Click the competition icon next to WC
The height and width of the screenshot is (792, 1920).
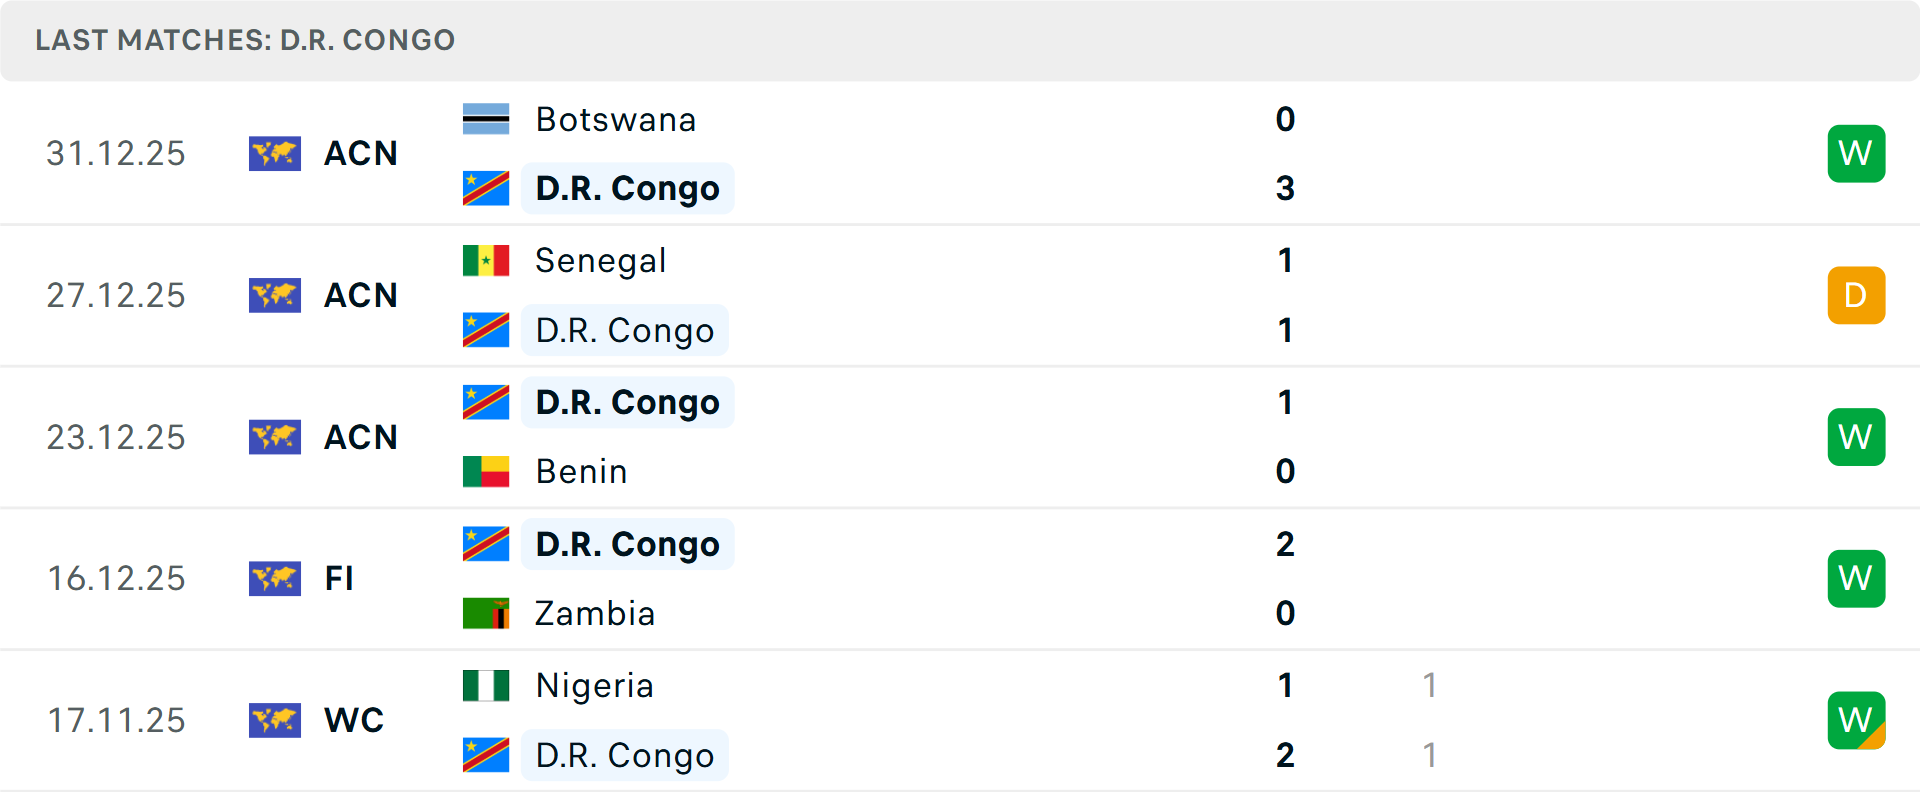click(275, 720)
